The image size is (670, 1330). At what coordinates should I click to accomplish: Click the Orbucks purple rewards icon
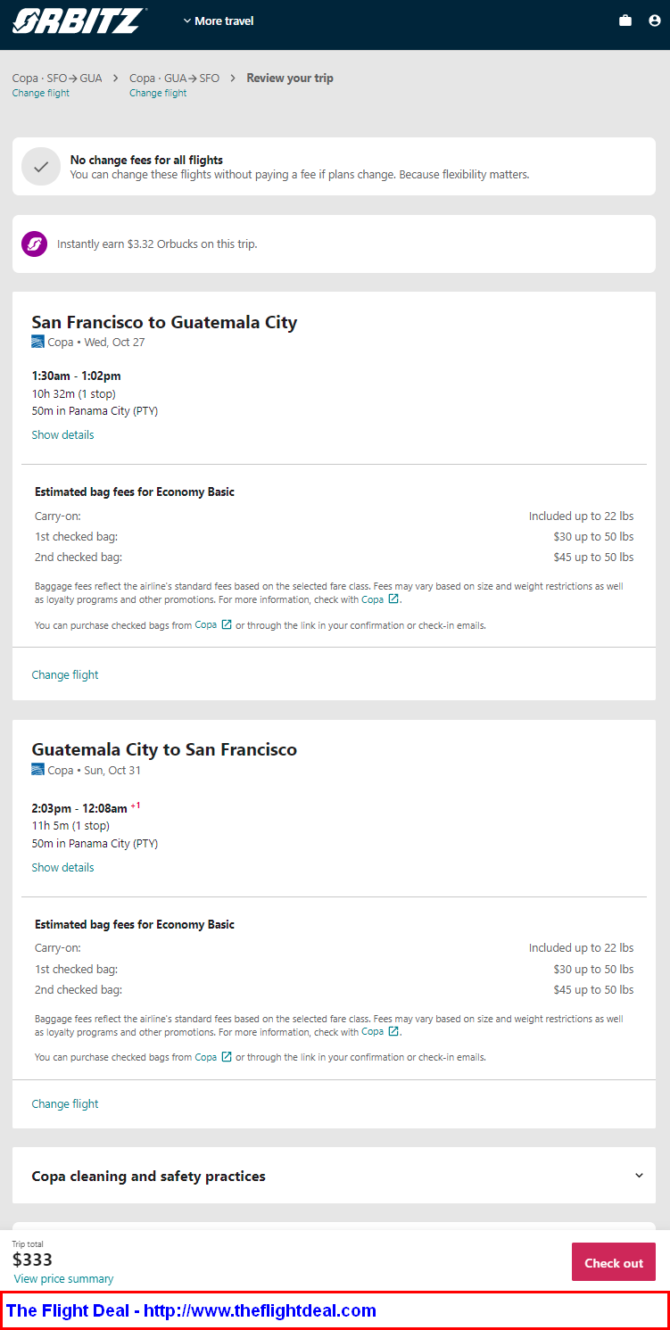point(35,244)
